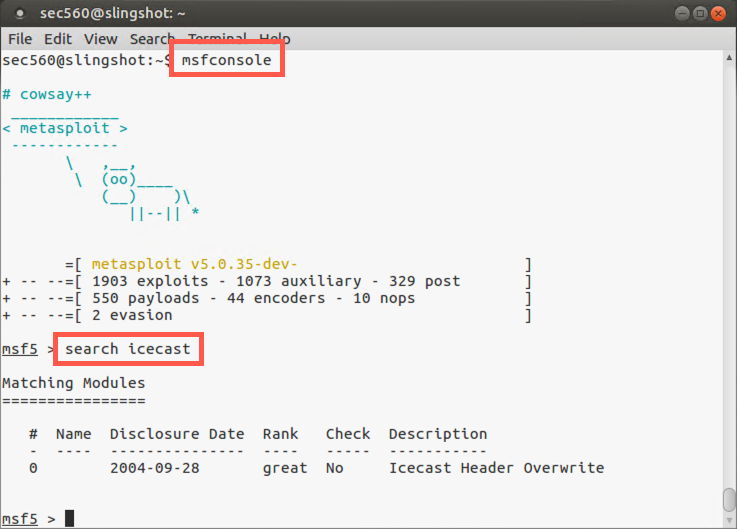Click 'sec560@slingshot:~$' shell prompt
Viewport: 737px width, 529px height.
point(86,60)
